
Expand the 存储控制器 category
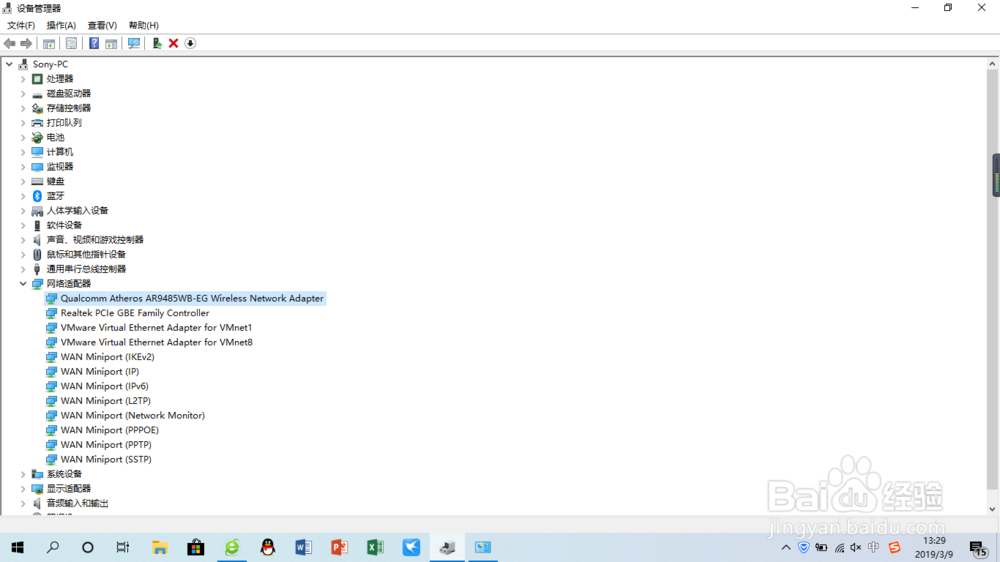pos(23,108)
